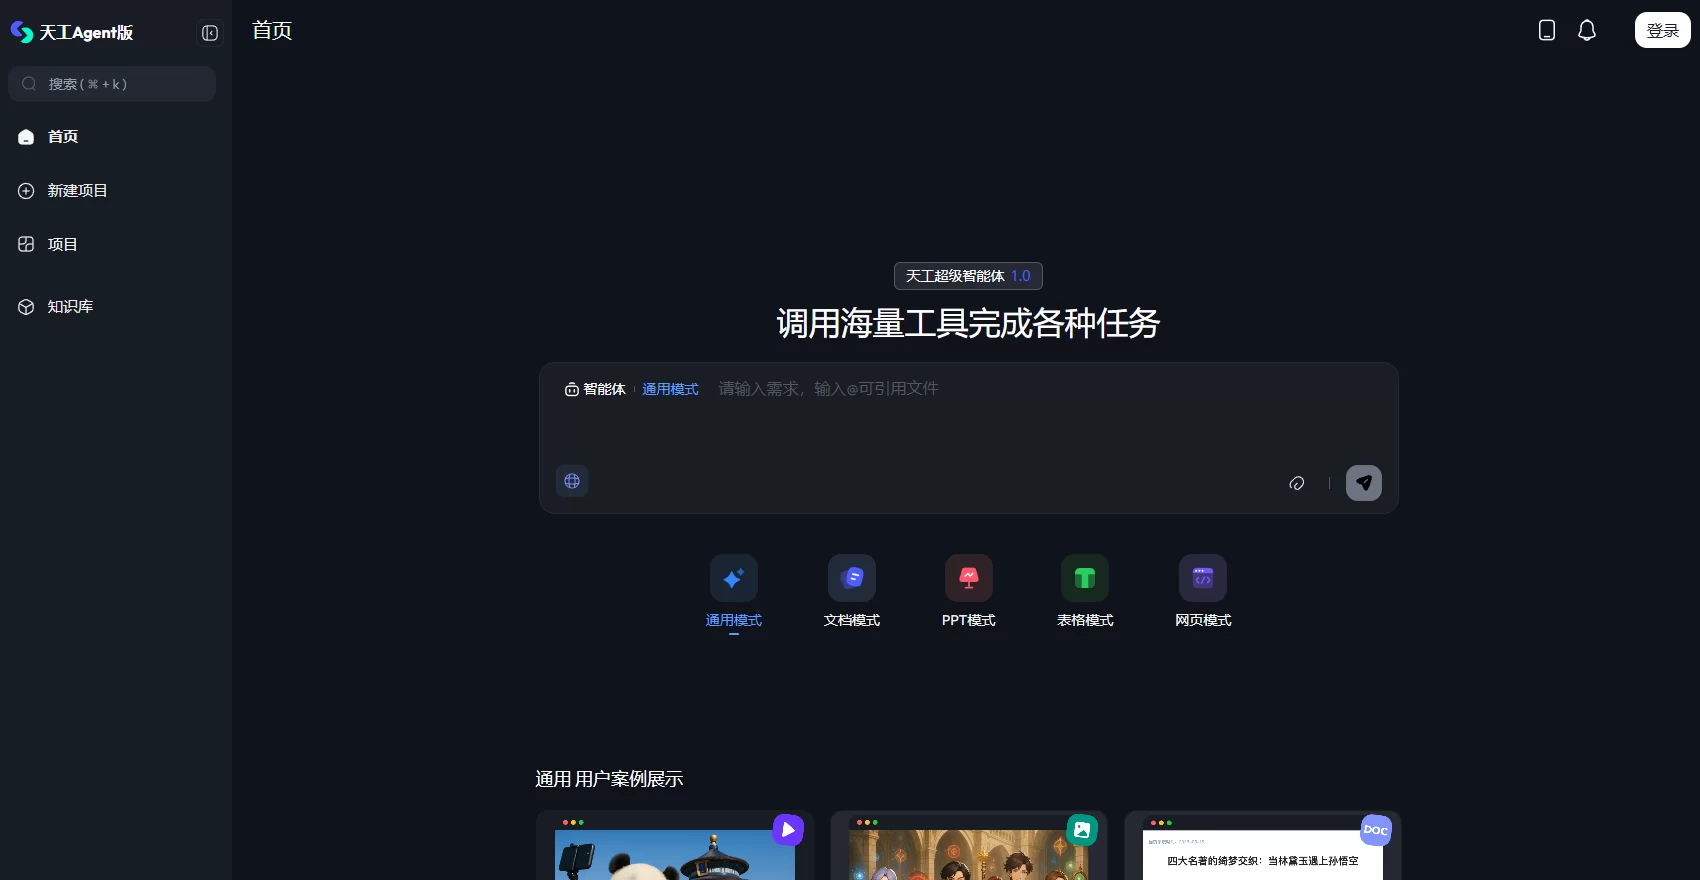
Task: Select 表格模式 spreadsheet mode
Action: (1085, 579)
